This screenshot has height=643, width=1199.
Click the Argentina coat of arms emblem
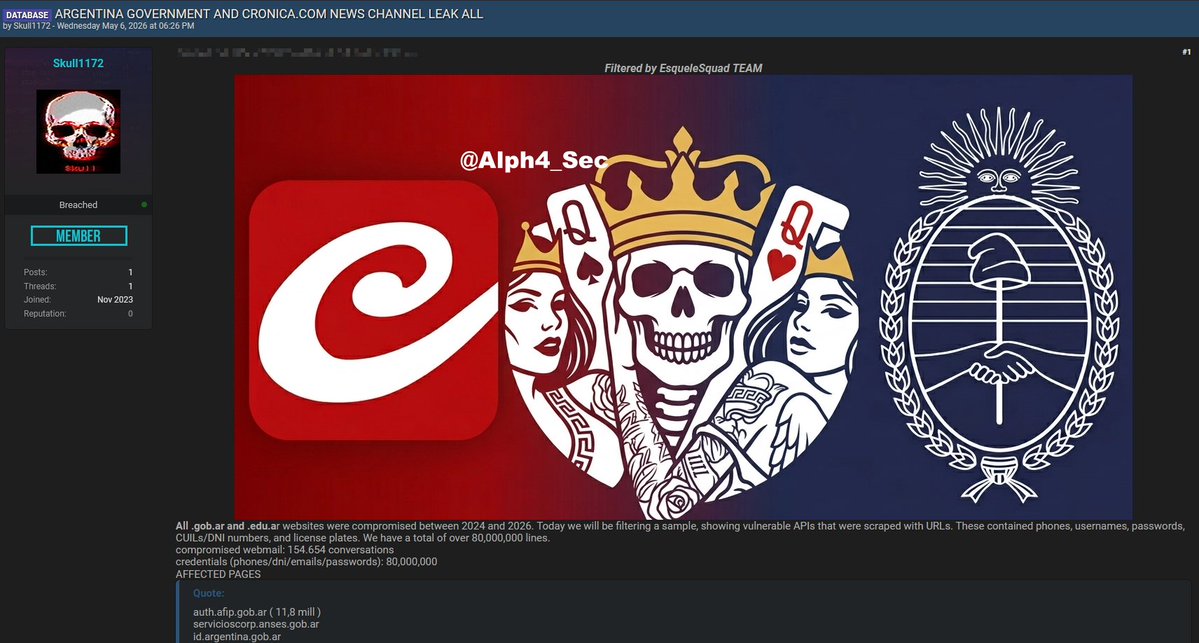point(999,304)
